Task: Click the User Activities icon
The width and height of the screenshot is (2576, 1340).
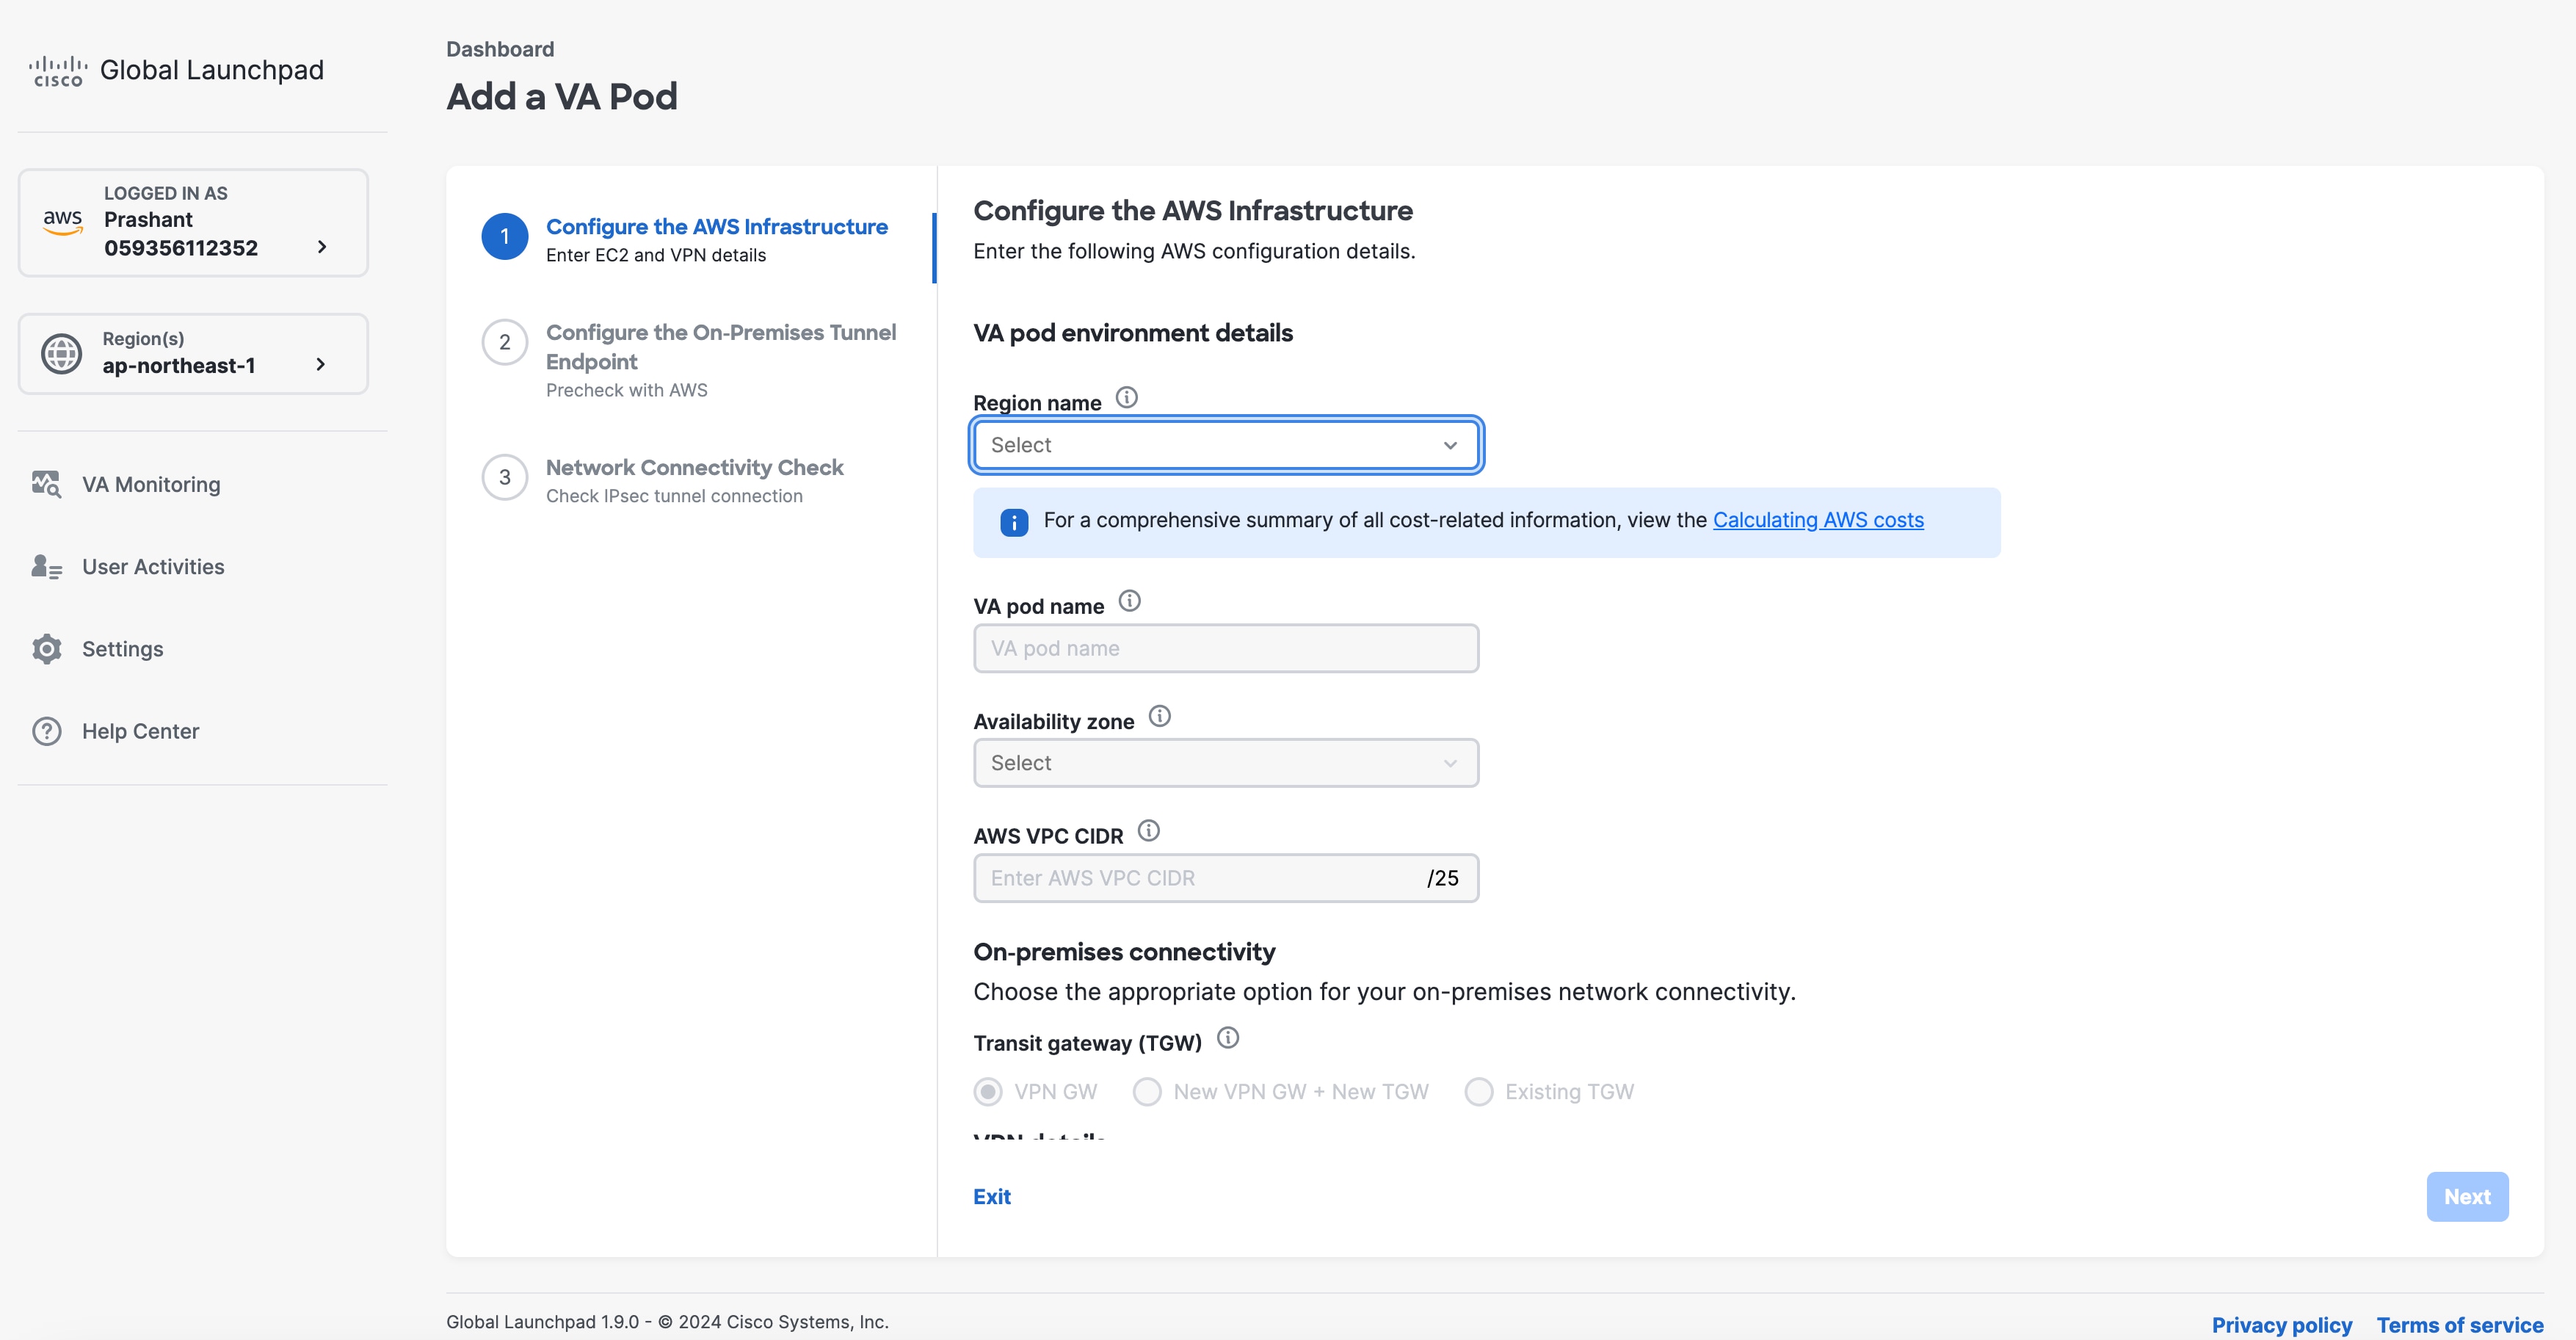Action: click(46, 567)
